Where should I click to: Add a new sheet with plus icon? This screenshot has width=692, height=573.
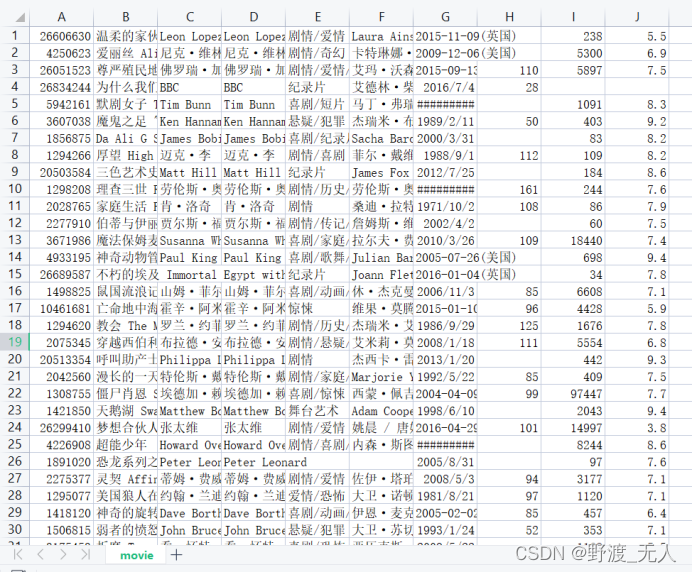pos(176,554)
